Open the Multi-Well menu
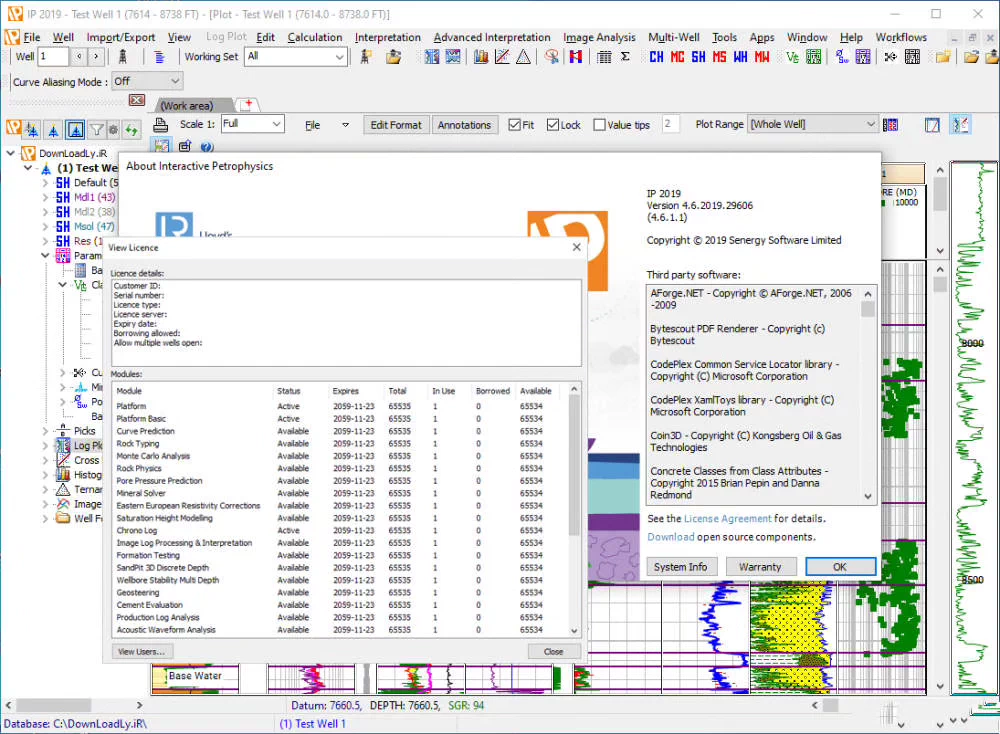Viewport: 1000px width, 734px height. click(x=673, y=38)
